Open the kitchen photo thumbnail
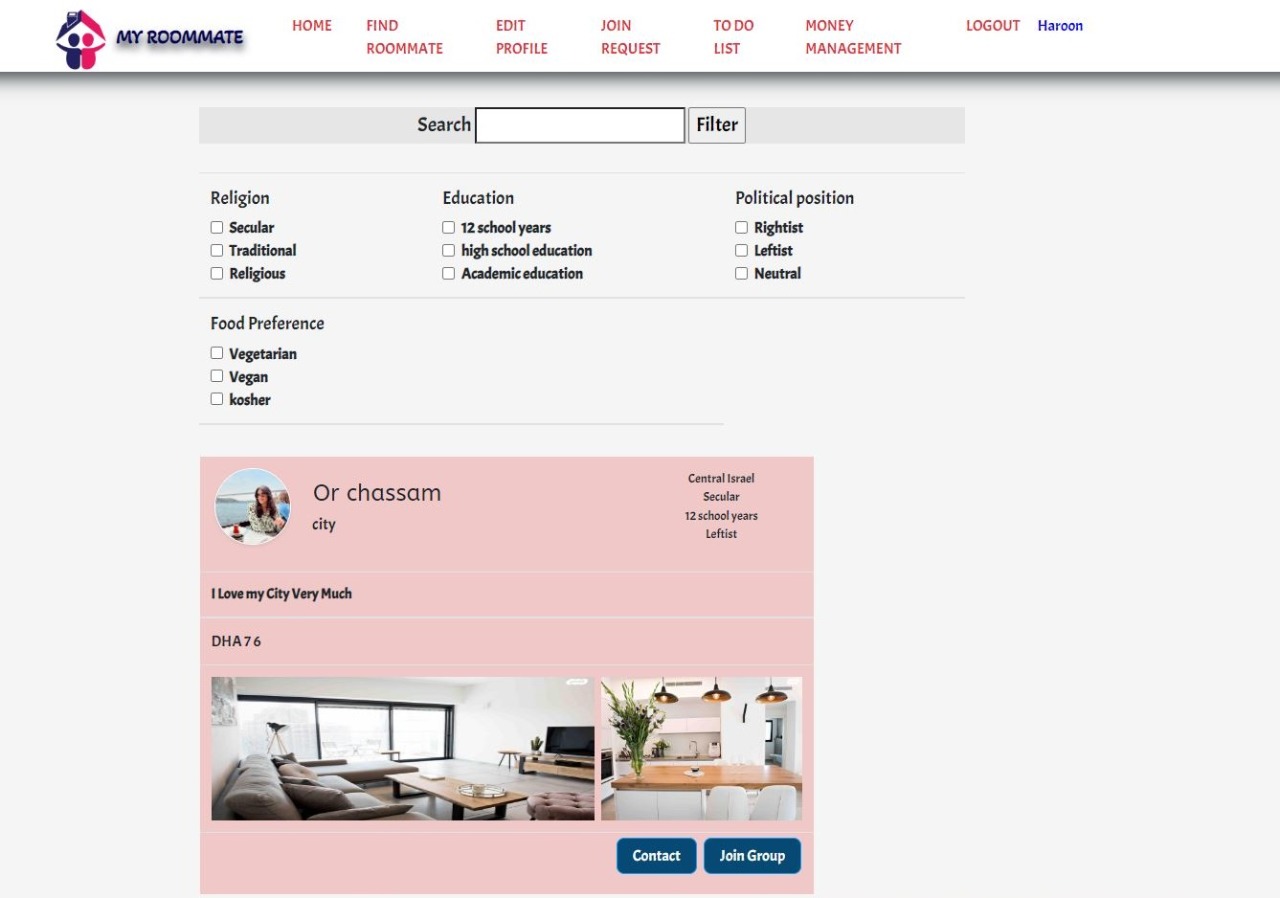Screen dimensions: 1280x898 pyautogui.click(x=701, y=749)
